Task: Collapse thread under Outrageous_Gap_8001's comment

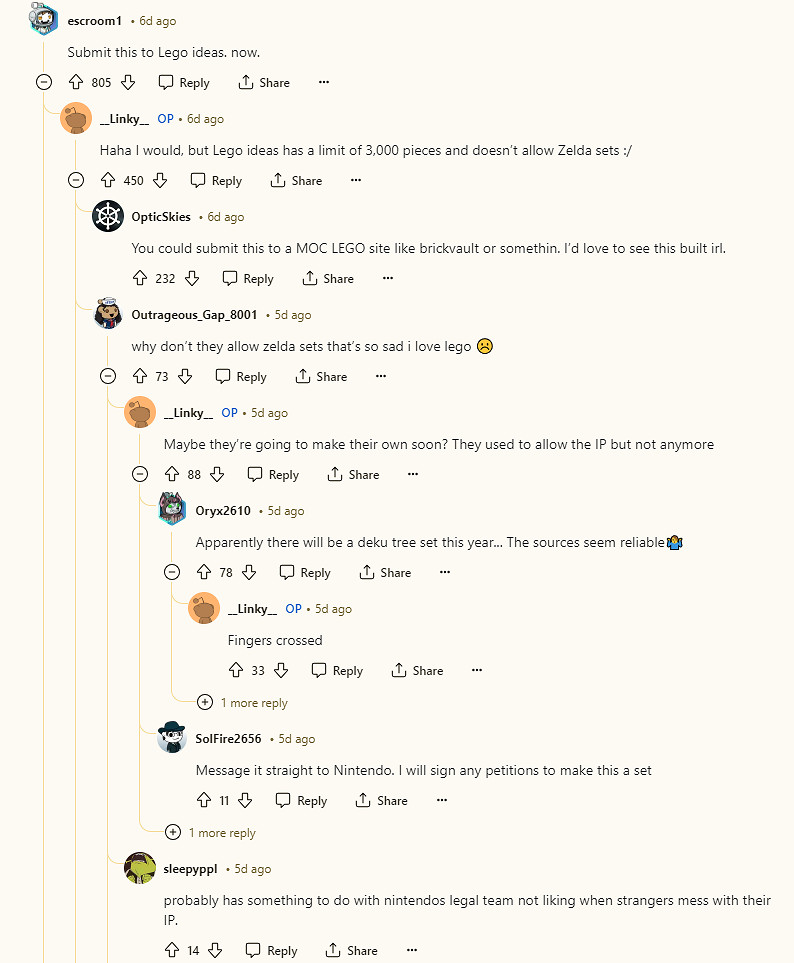Action: tap(108, 377)
